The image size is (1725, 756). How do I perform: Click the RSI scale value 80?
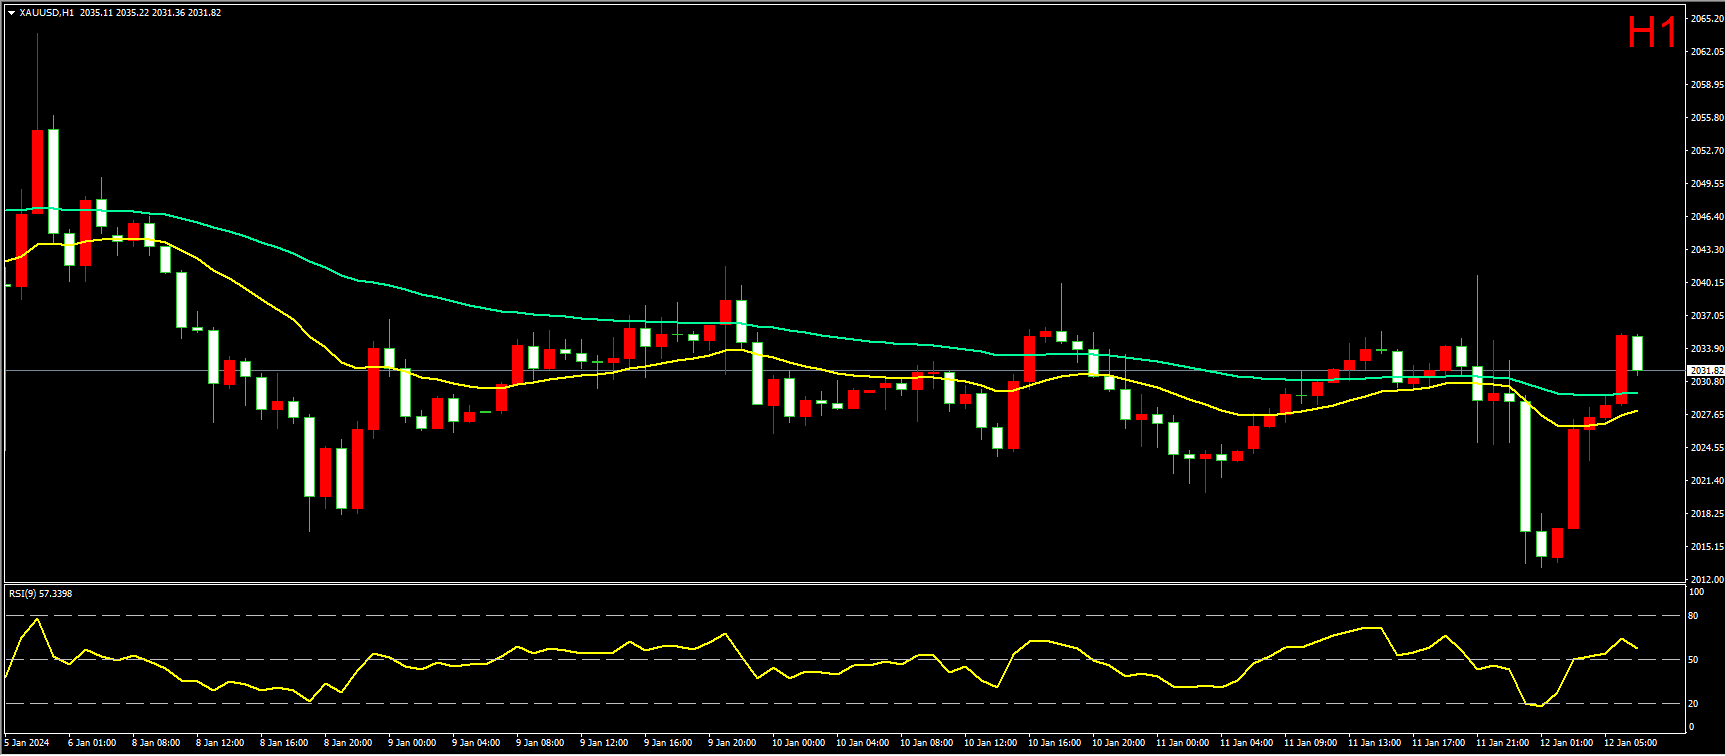tap(1693, 616)
